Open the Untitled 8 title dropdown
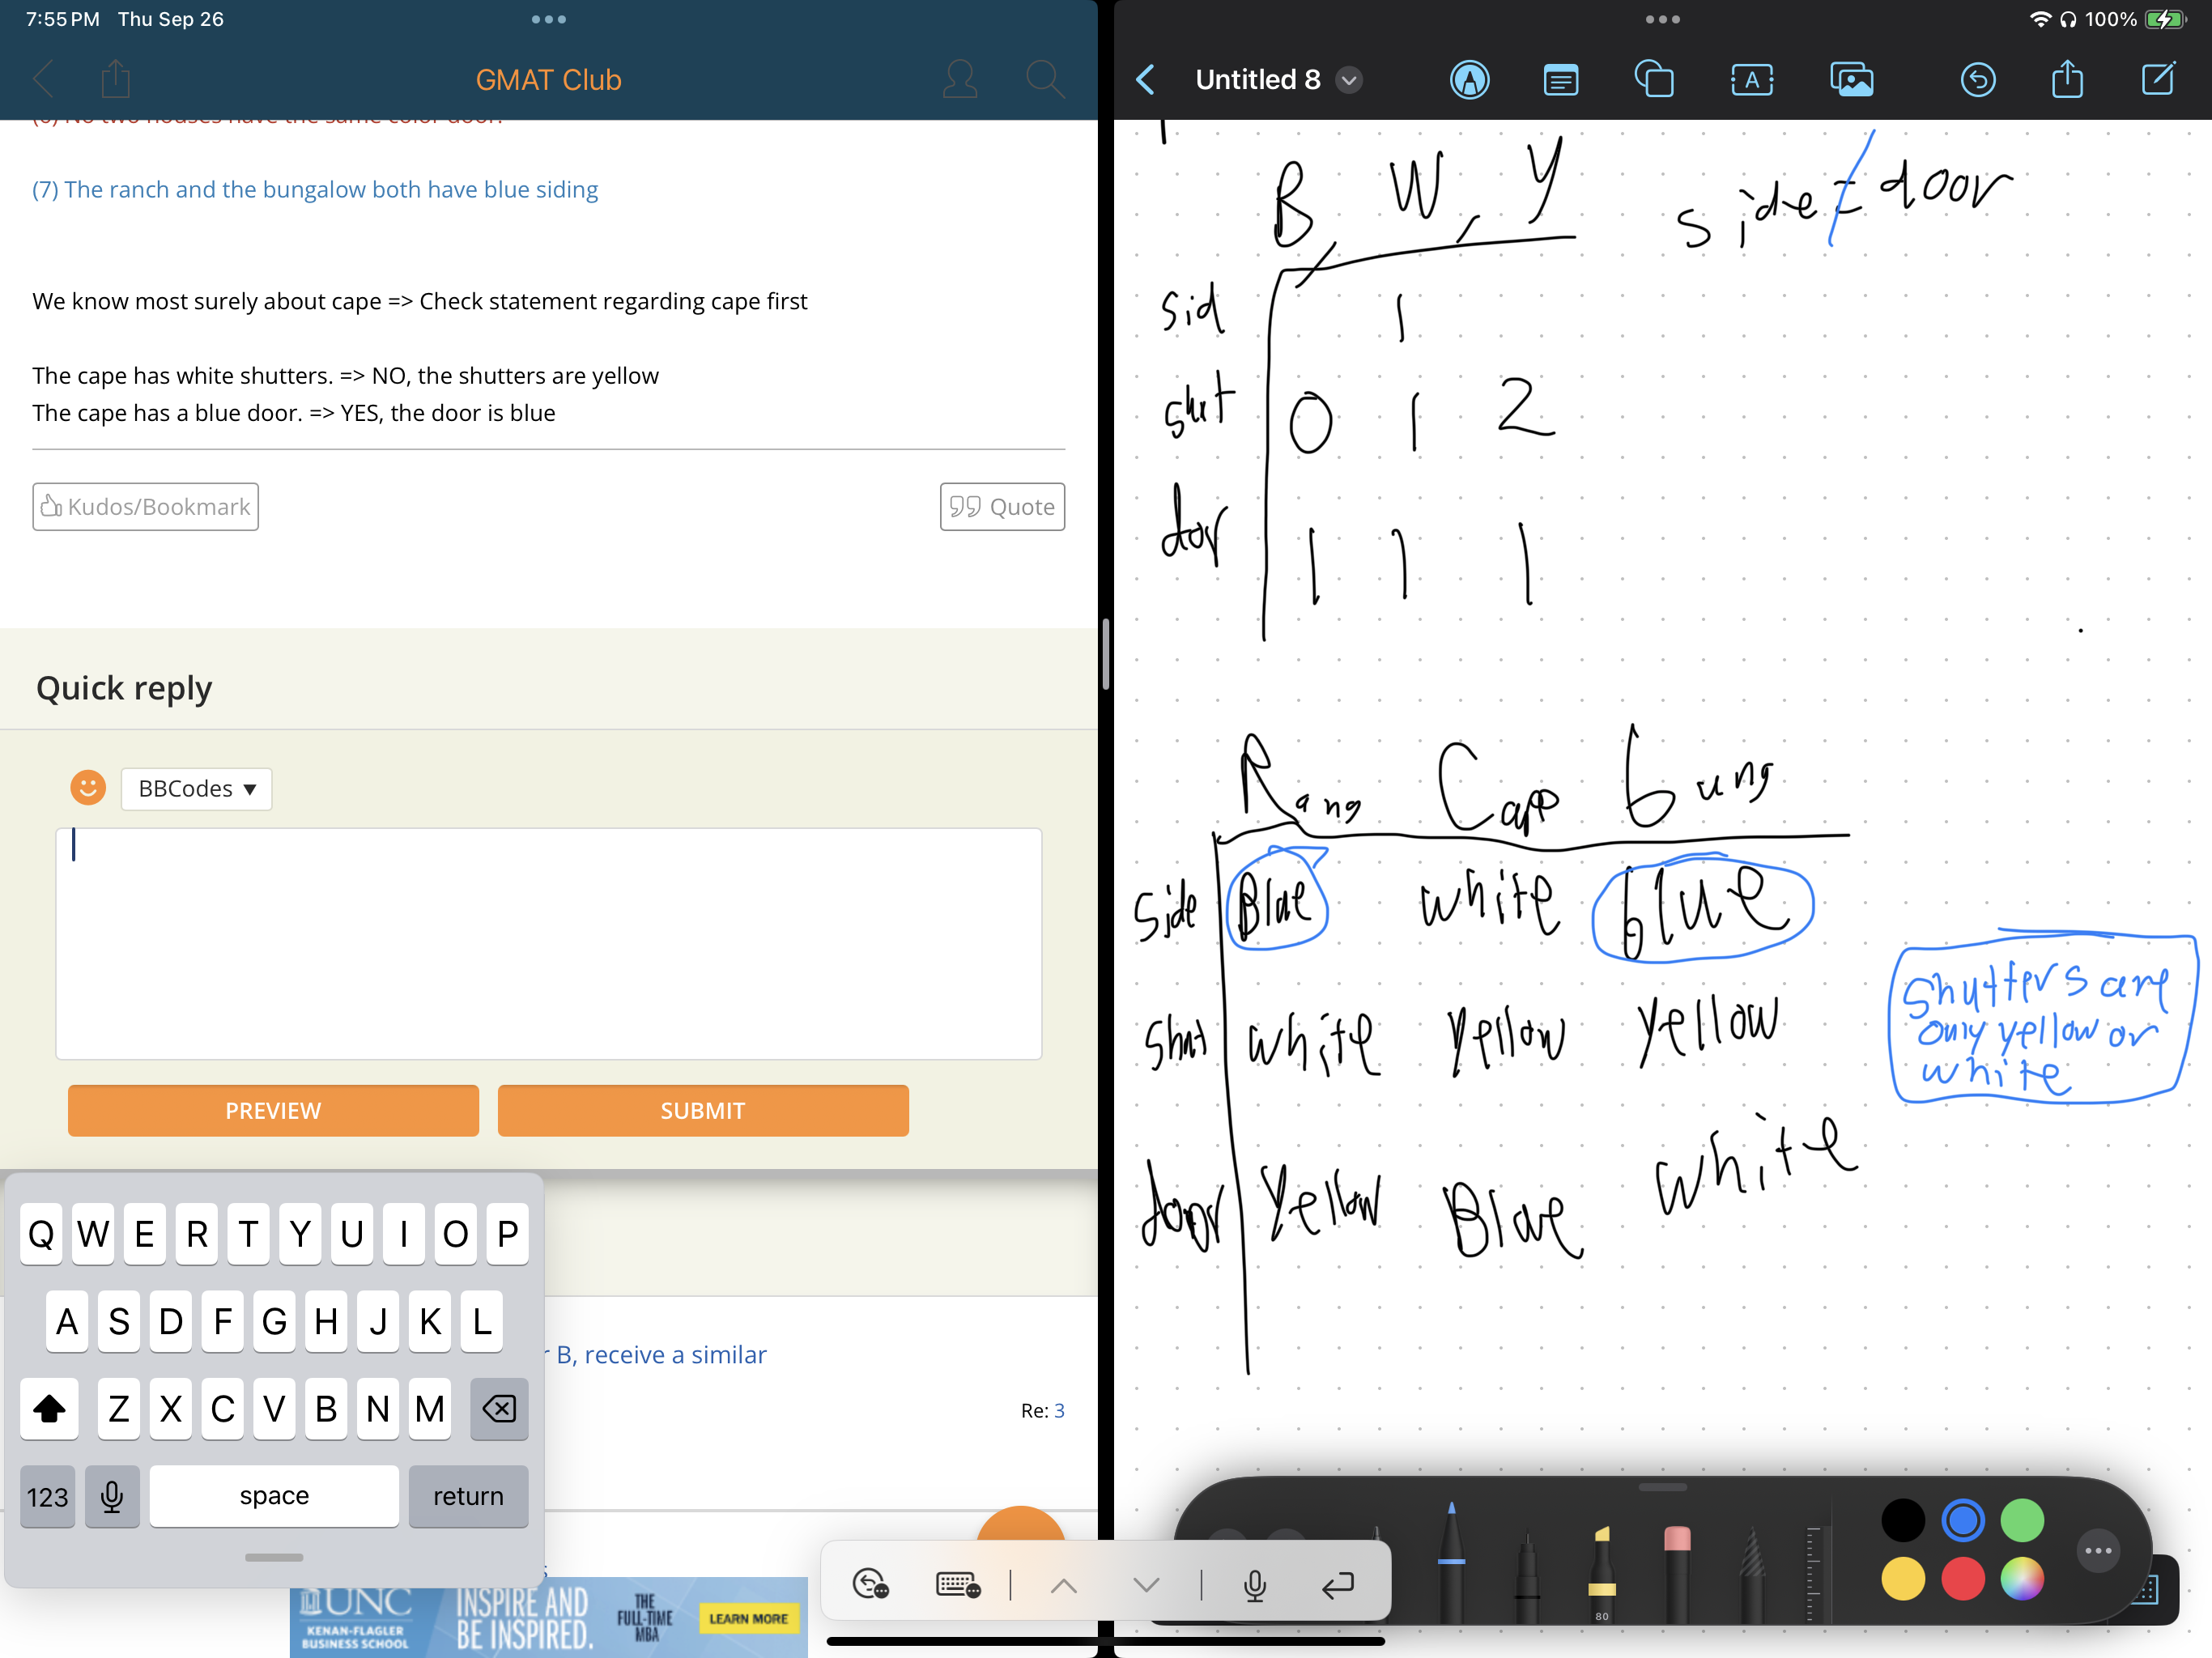 coord(1349,80)
